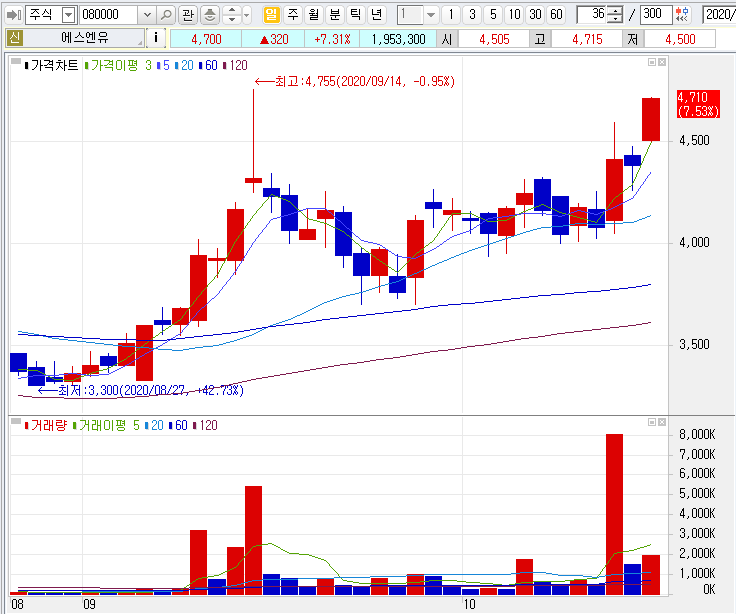Click the low price 4,500

coord(680,39)
